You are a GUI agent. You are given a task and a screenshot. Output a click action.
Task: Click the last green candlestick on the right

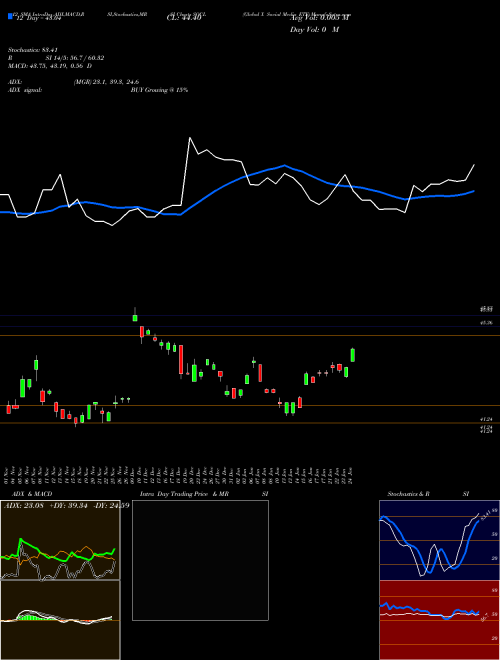(x=353, y=355)
